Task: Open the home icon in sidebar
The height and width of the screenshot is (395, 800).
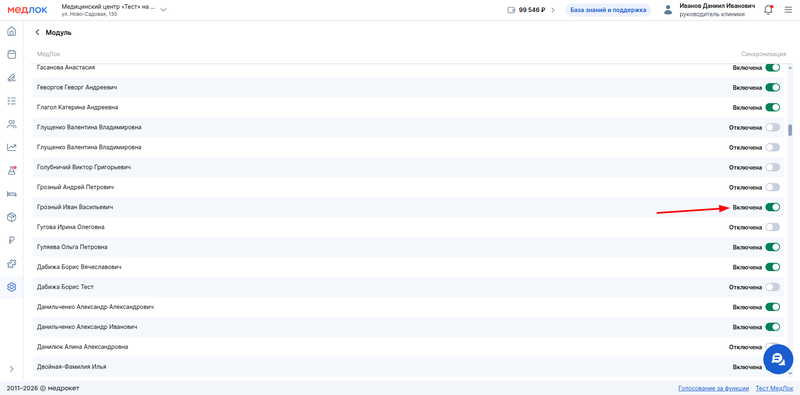Action: pyautogui.click(x=11, y=31)
